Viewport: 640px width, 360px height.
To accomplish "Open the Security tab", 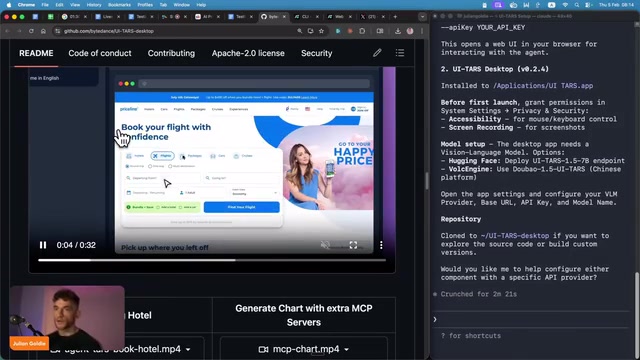I will tap(317, 53).
